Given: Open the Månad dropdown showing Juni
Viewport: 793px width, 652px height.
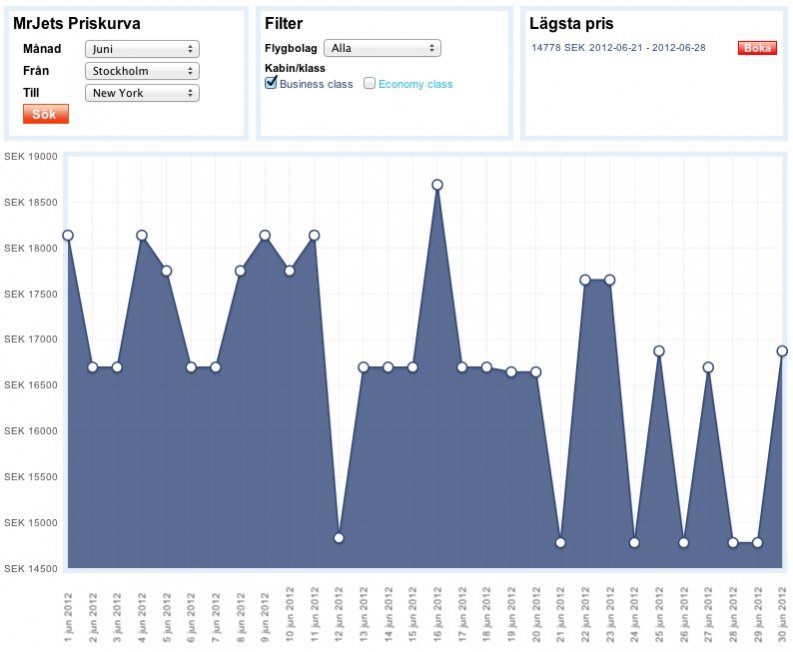Looking at the screenshot, I should point(142,49).
